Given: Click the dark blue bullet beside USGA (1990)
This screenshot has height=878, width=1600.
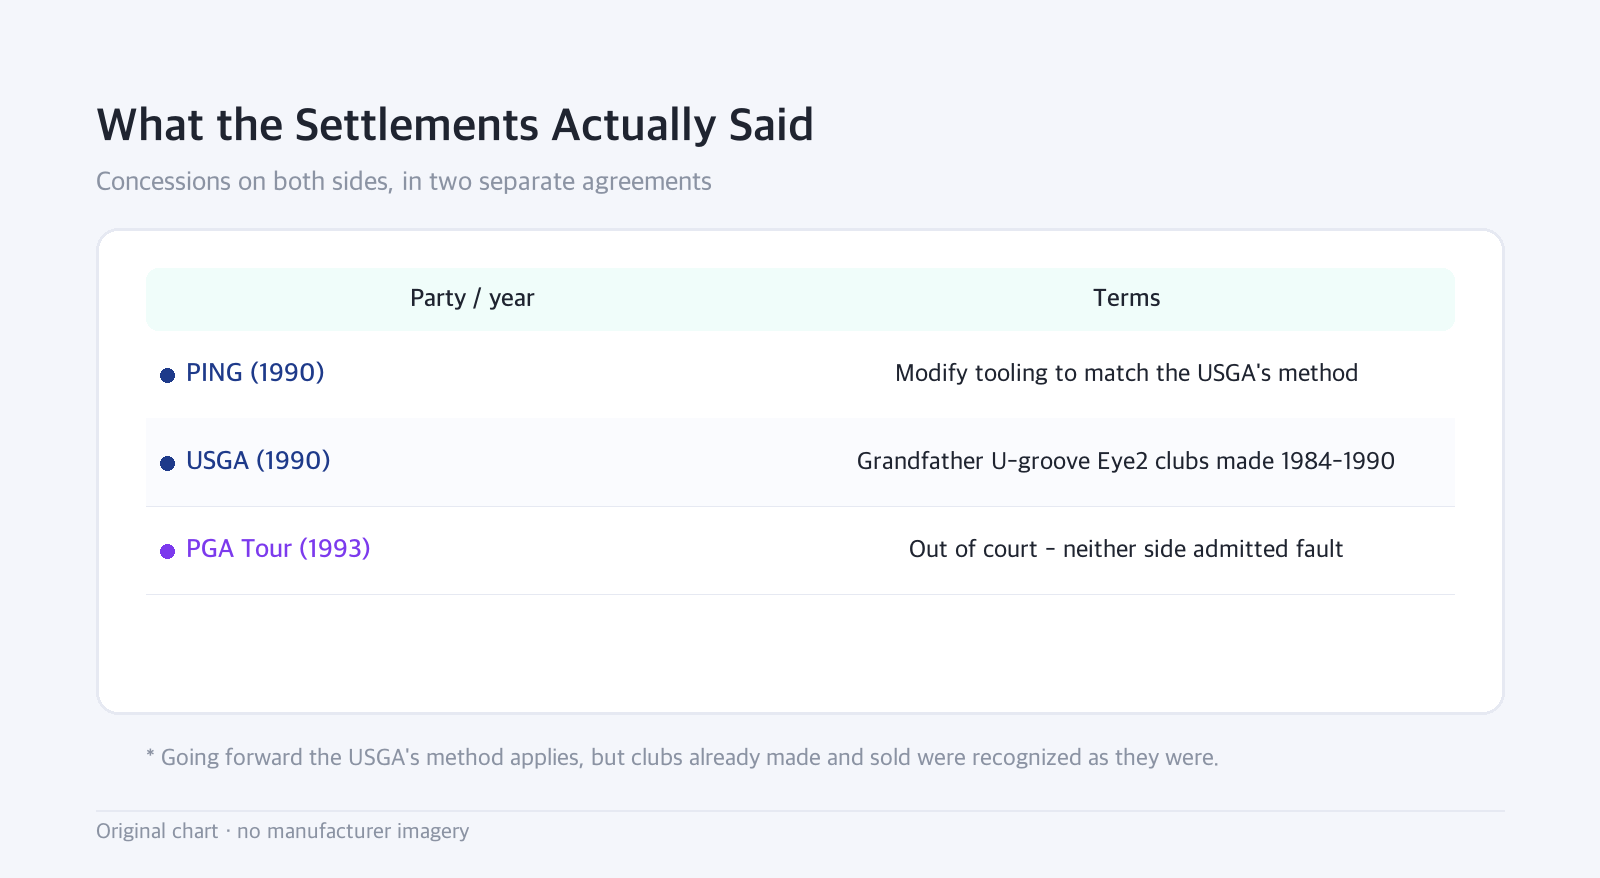Looking at the screenshot, I should [168, 463].
